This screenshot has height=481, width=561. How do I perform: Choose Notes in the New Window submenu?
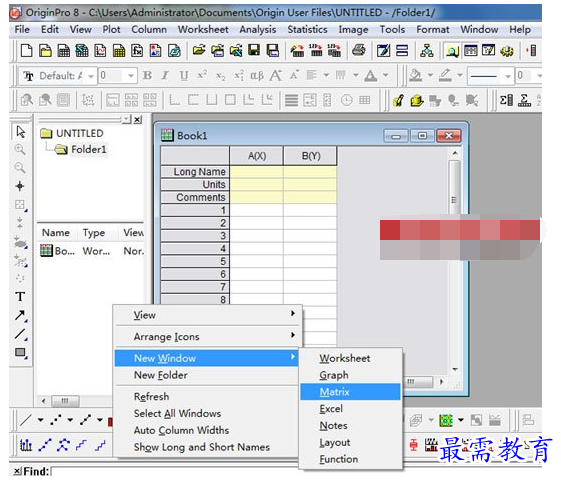pos(350,425)
